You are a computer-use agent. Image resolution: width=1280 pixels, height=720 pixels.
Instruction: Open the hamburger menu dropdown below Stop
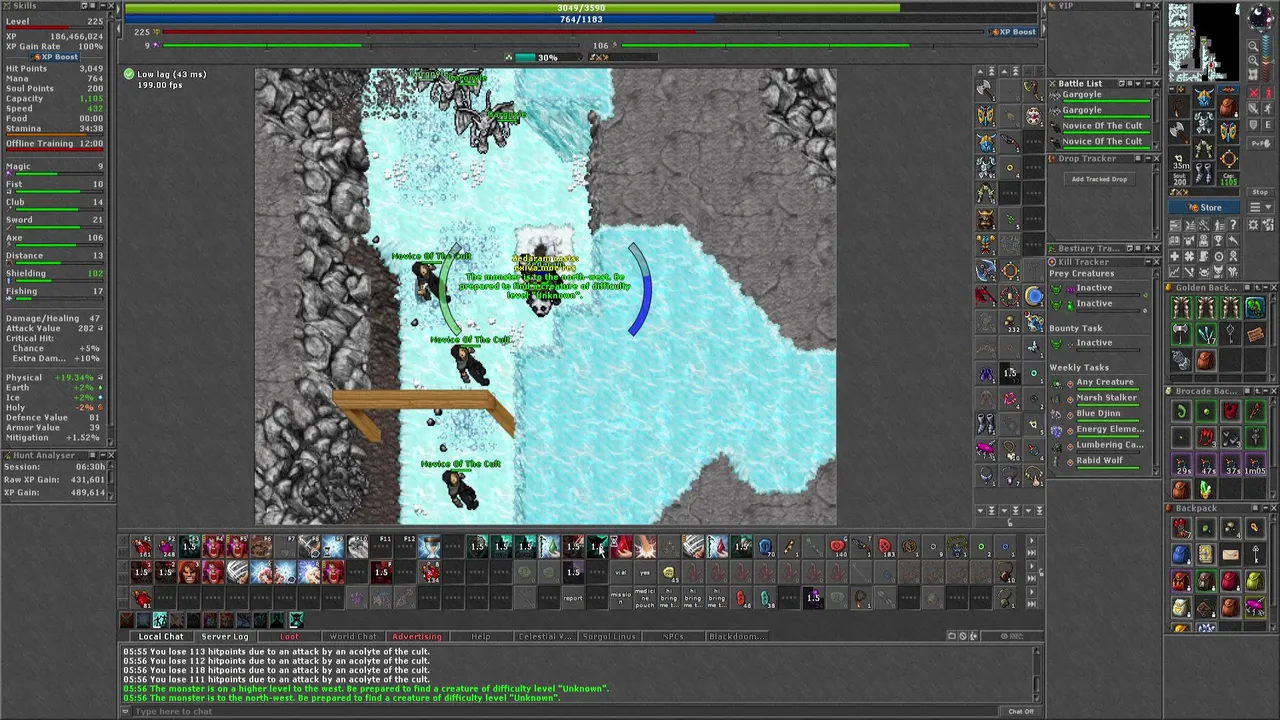1261,207
